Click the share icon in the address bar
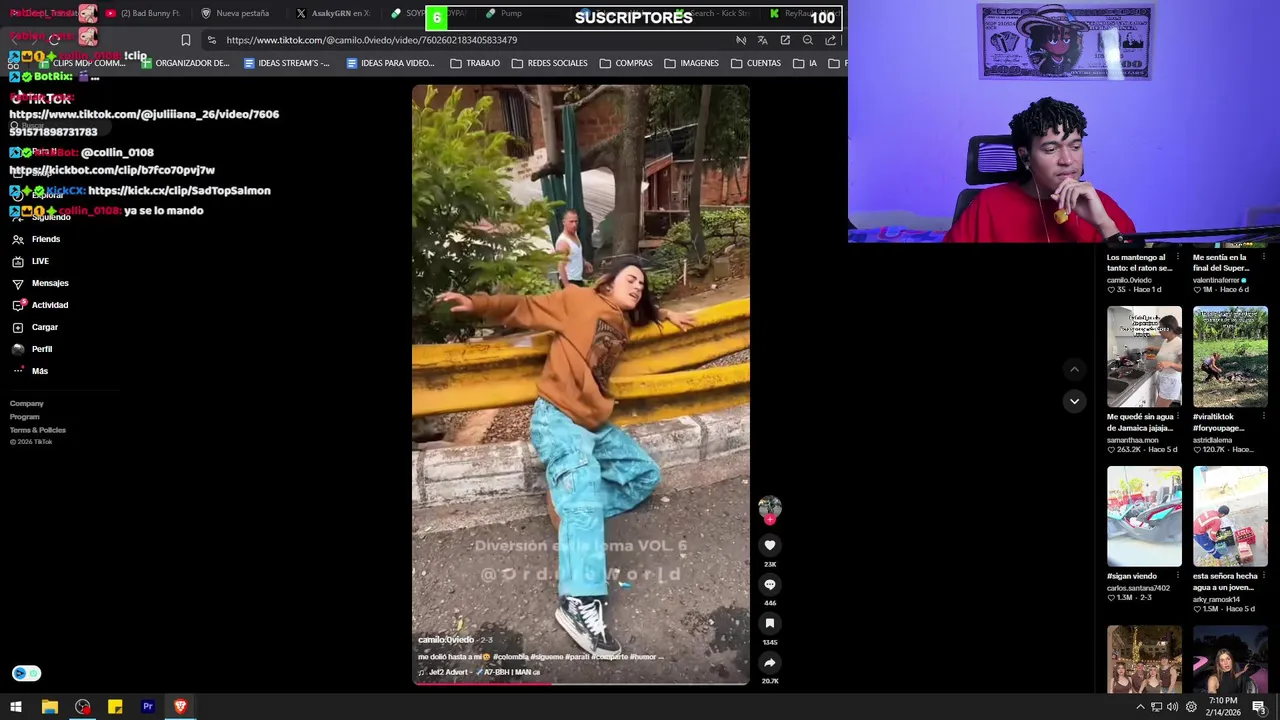1280x720 pixels. pos(831,40)
